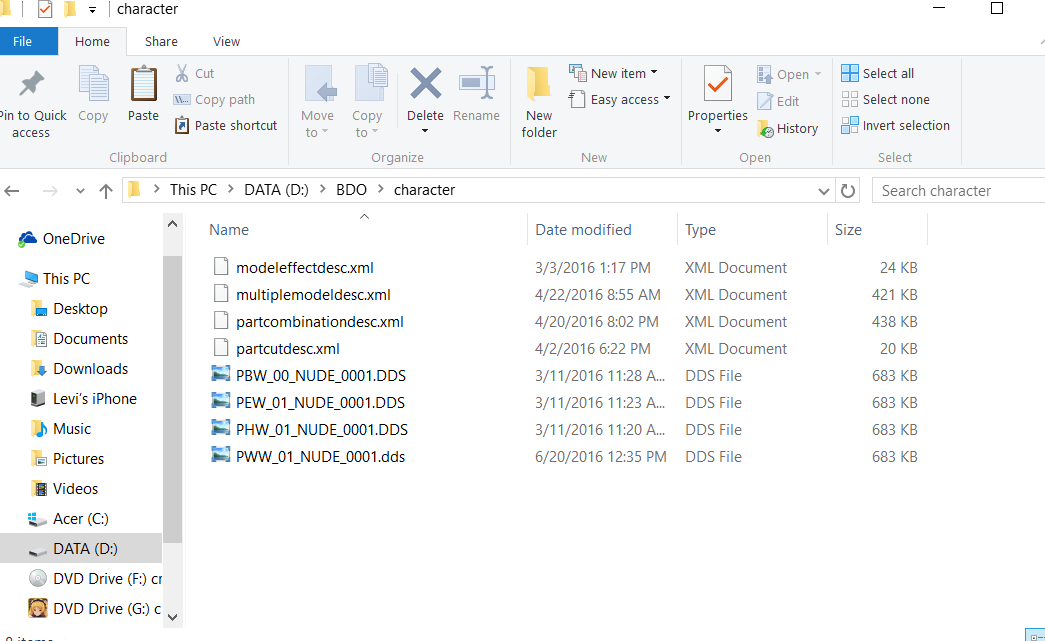
Task: Click the Up arrow navigation icon
Action: point(106,191)
